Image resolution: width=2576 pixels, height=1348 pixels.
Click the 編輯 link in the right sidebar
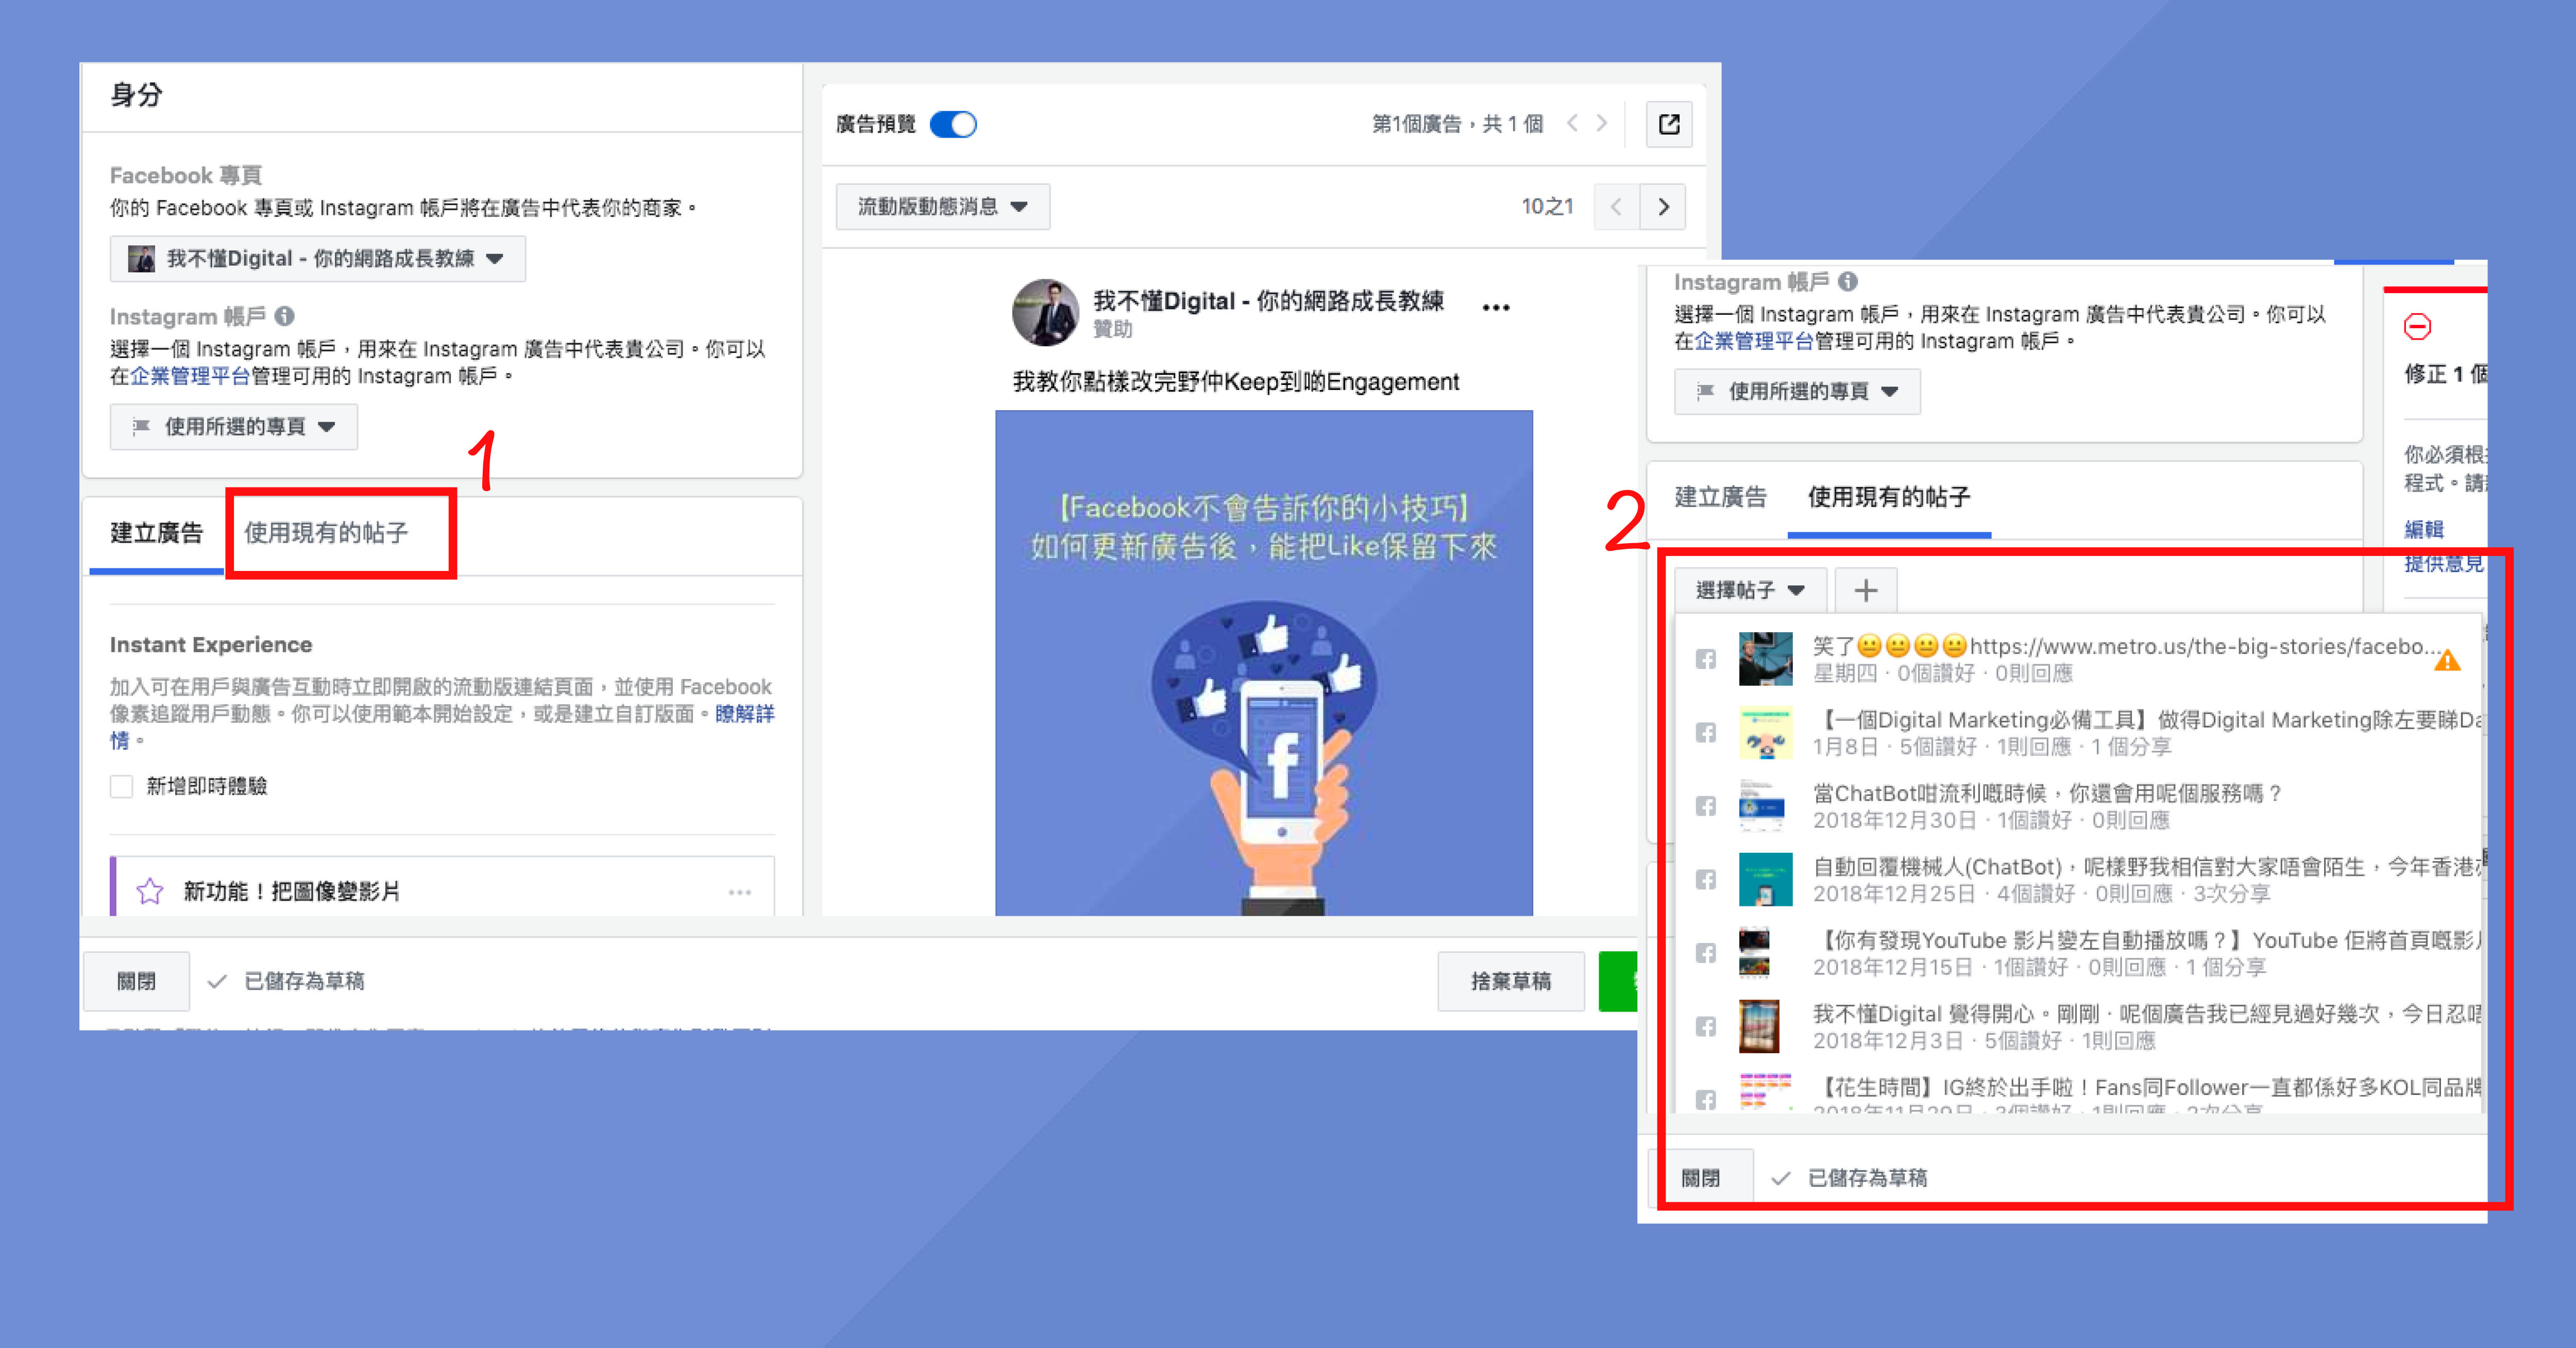coord(2424,530)
